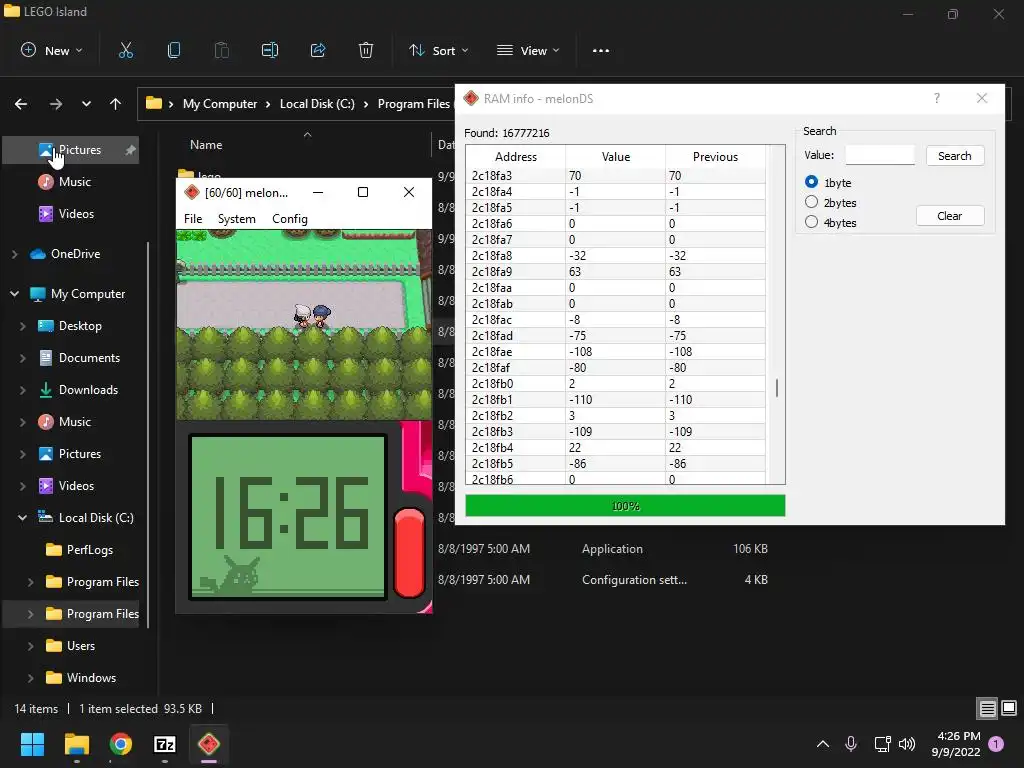Click the Address column header
Viewport: 1024px width, 768px height.
click(x=516, y=157)
